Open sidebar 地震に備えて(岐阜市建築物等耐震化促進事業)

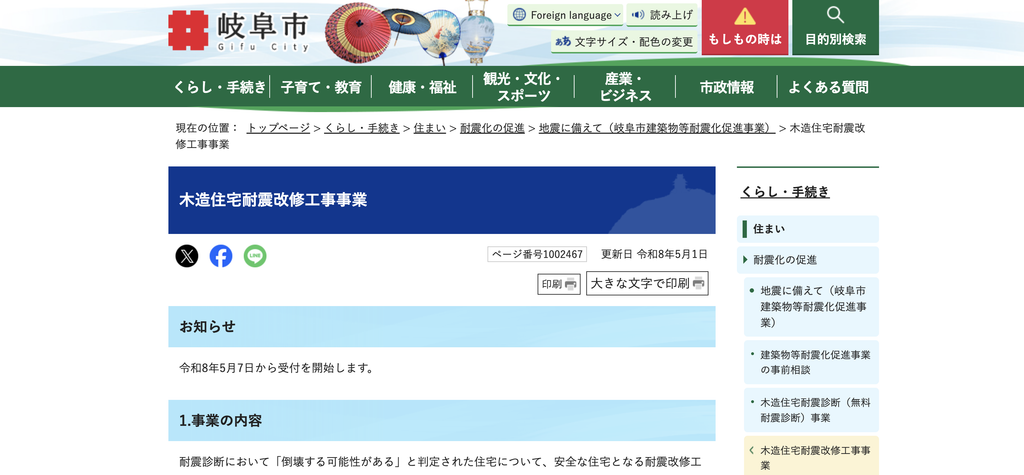[x=811, y=306]
